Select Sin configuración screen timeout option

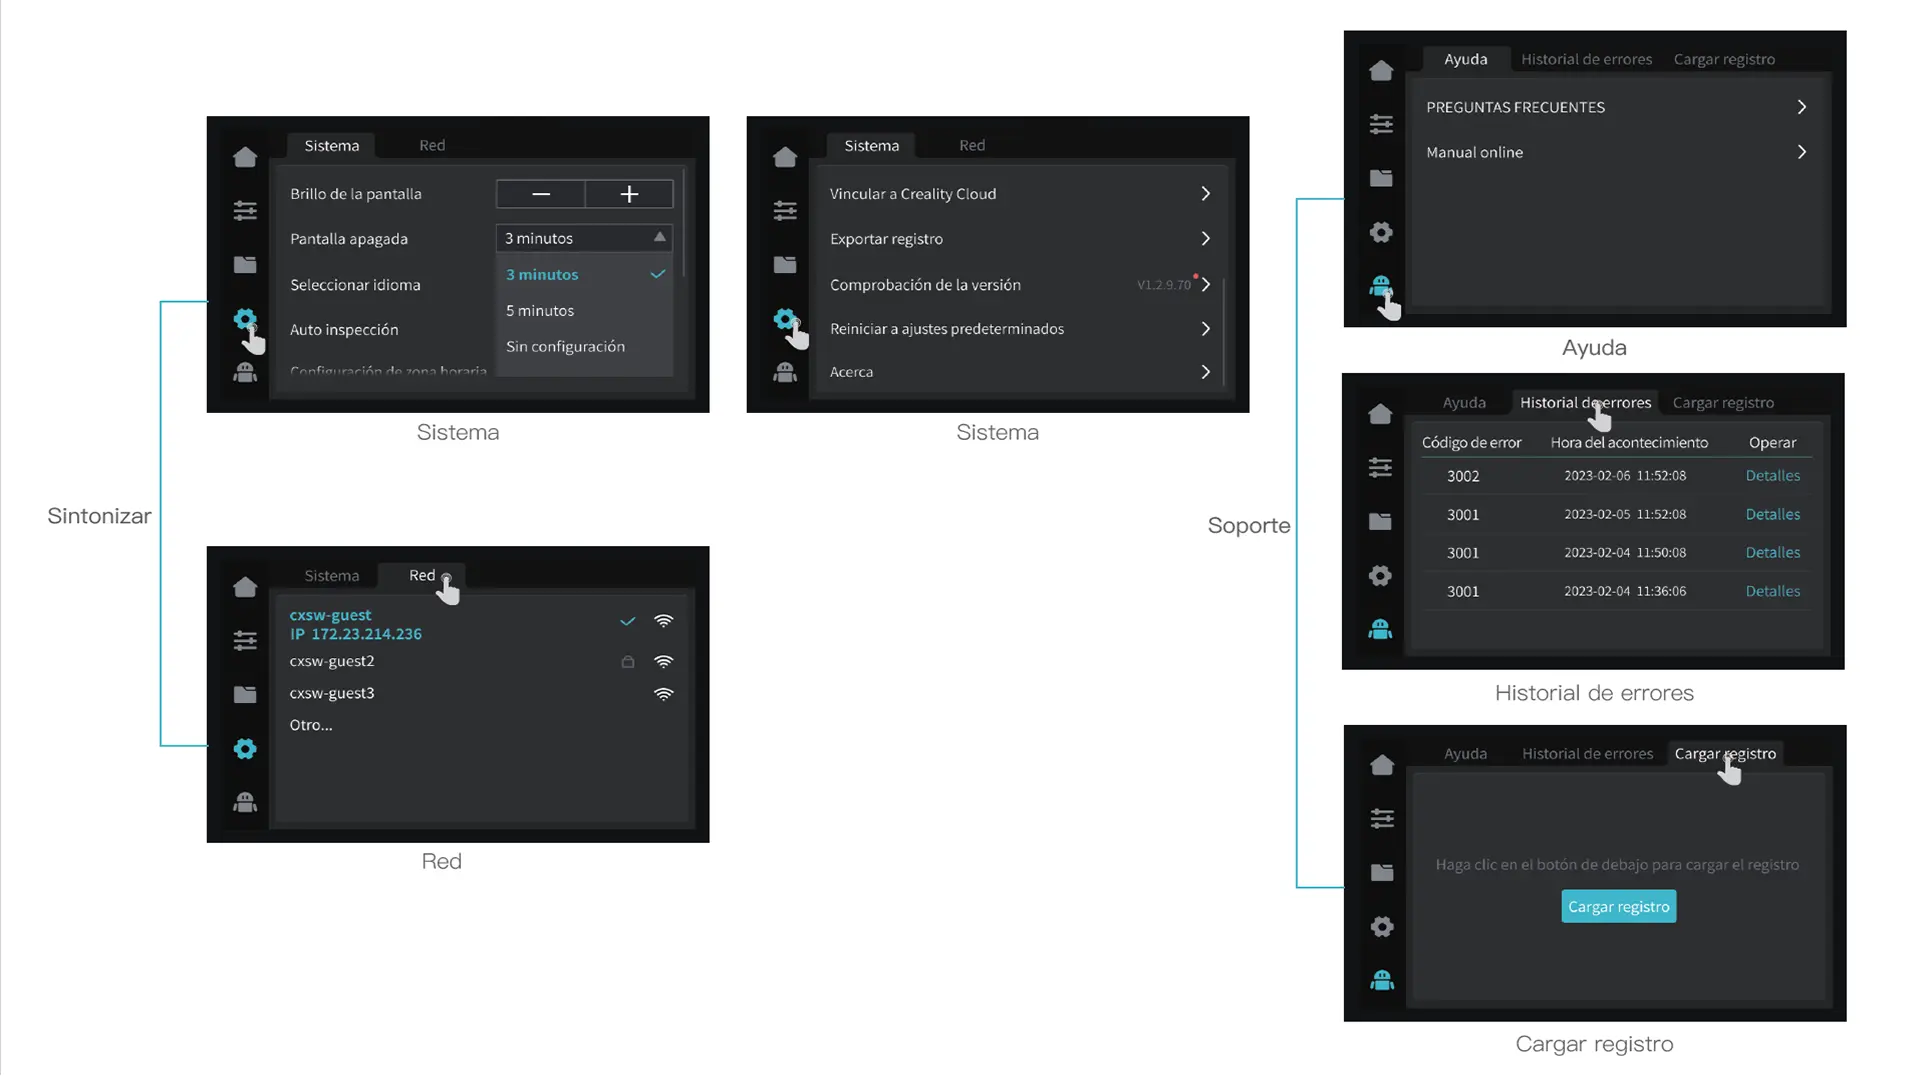[x=564, y=345]
